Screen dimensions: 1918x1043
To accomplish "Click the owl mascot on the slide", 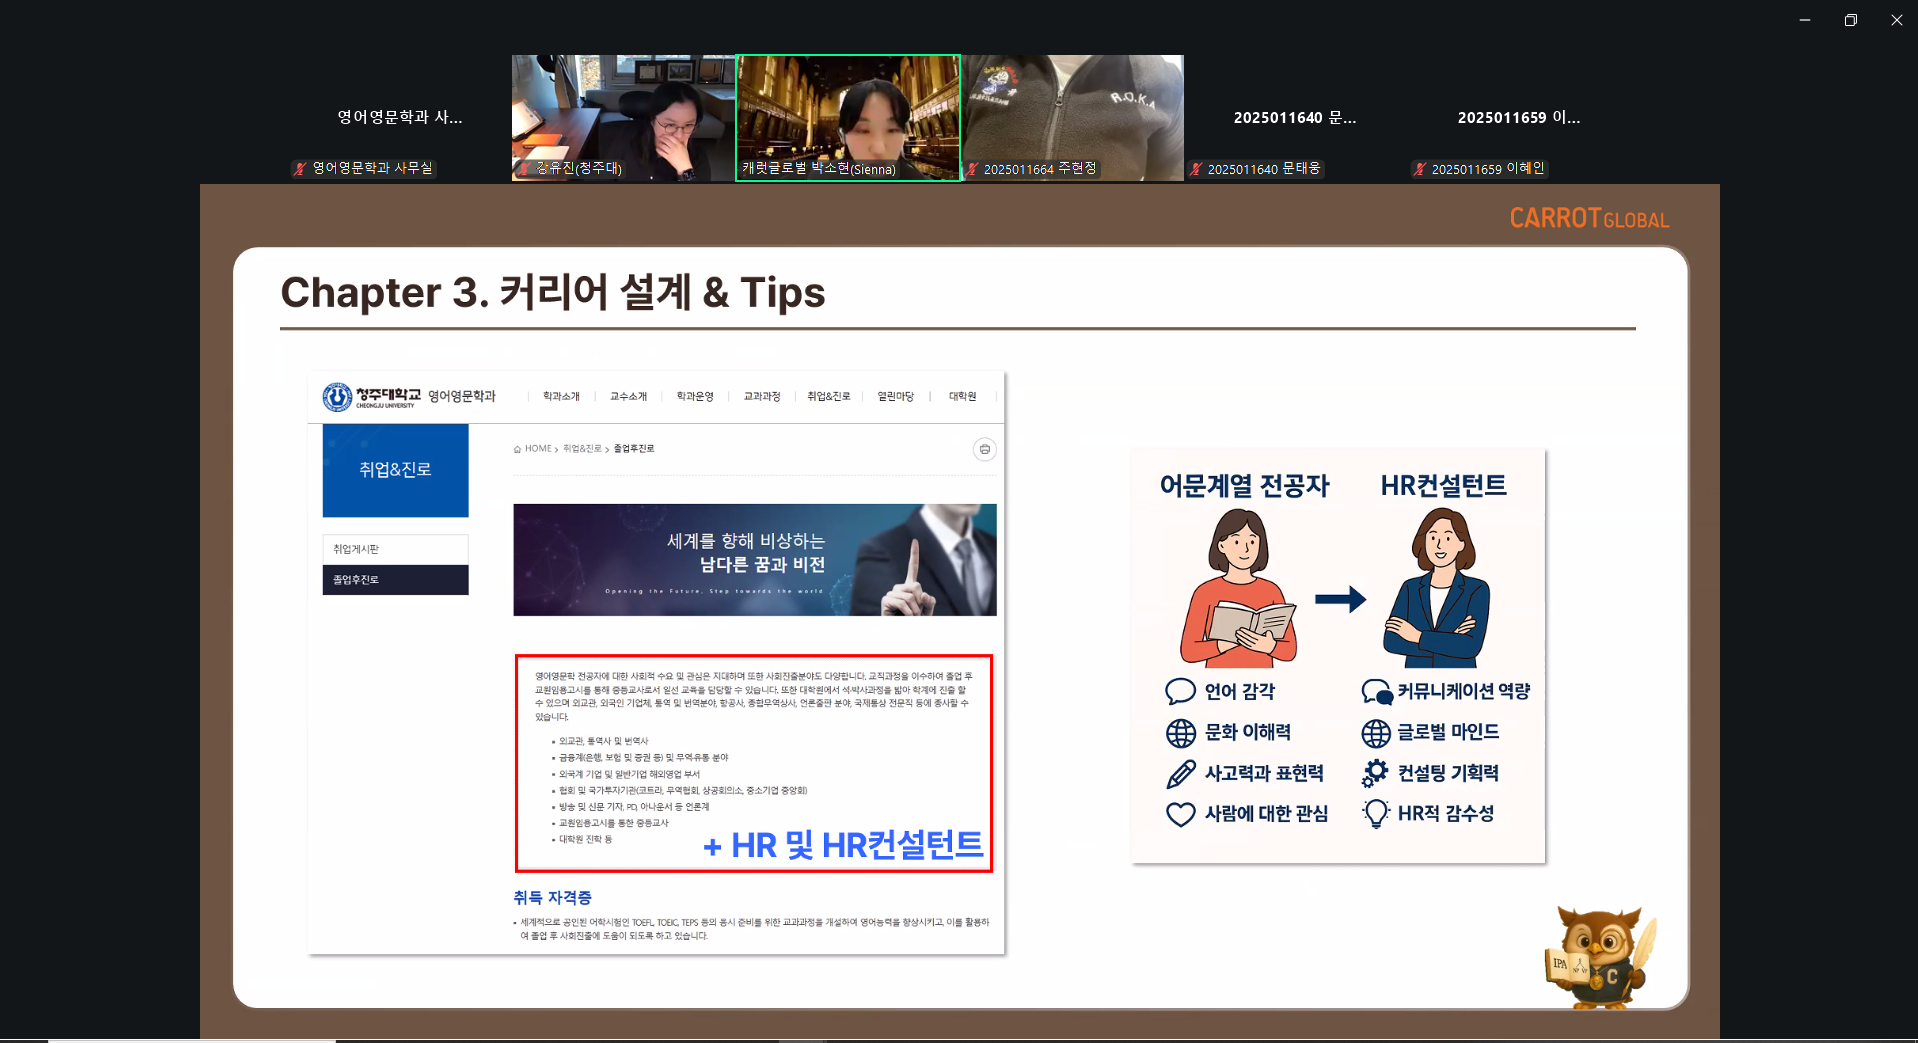I will 1599,957.
